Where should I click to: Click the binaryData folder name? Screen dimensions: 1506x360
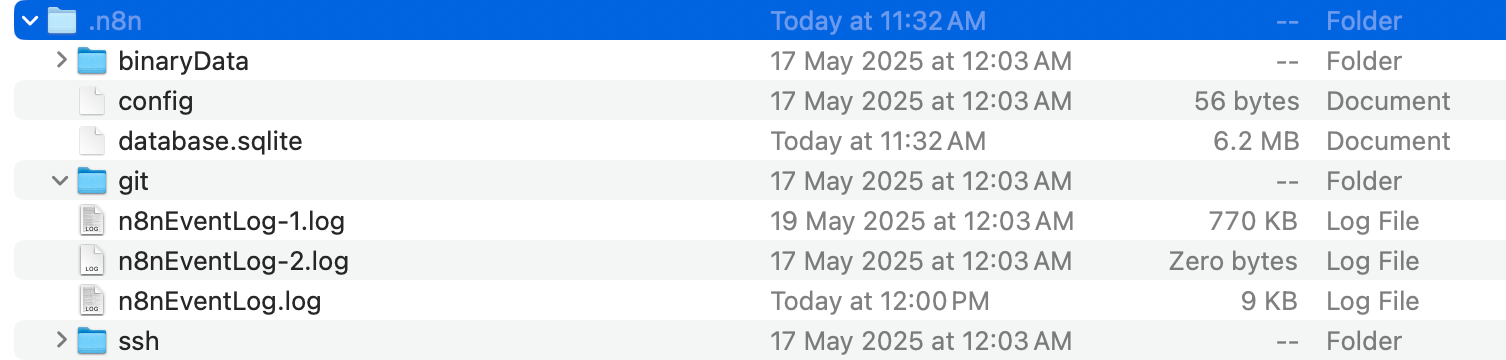click(x=183, y=61)
